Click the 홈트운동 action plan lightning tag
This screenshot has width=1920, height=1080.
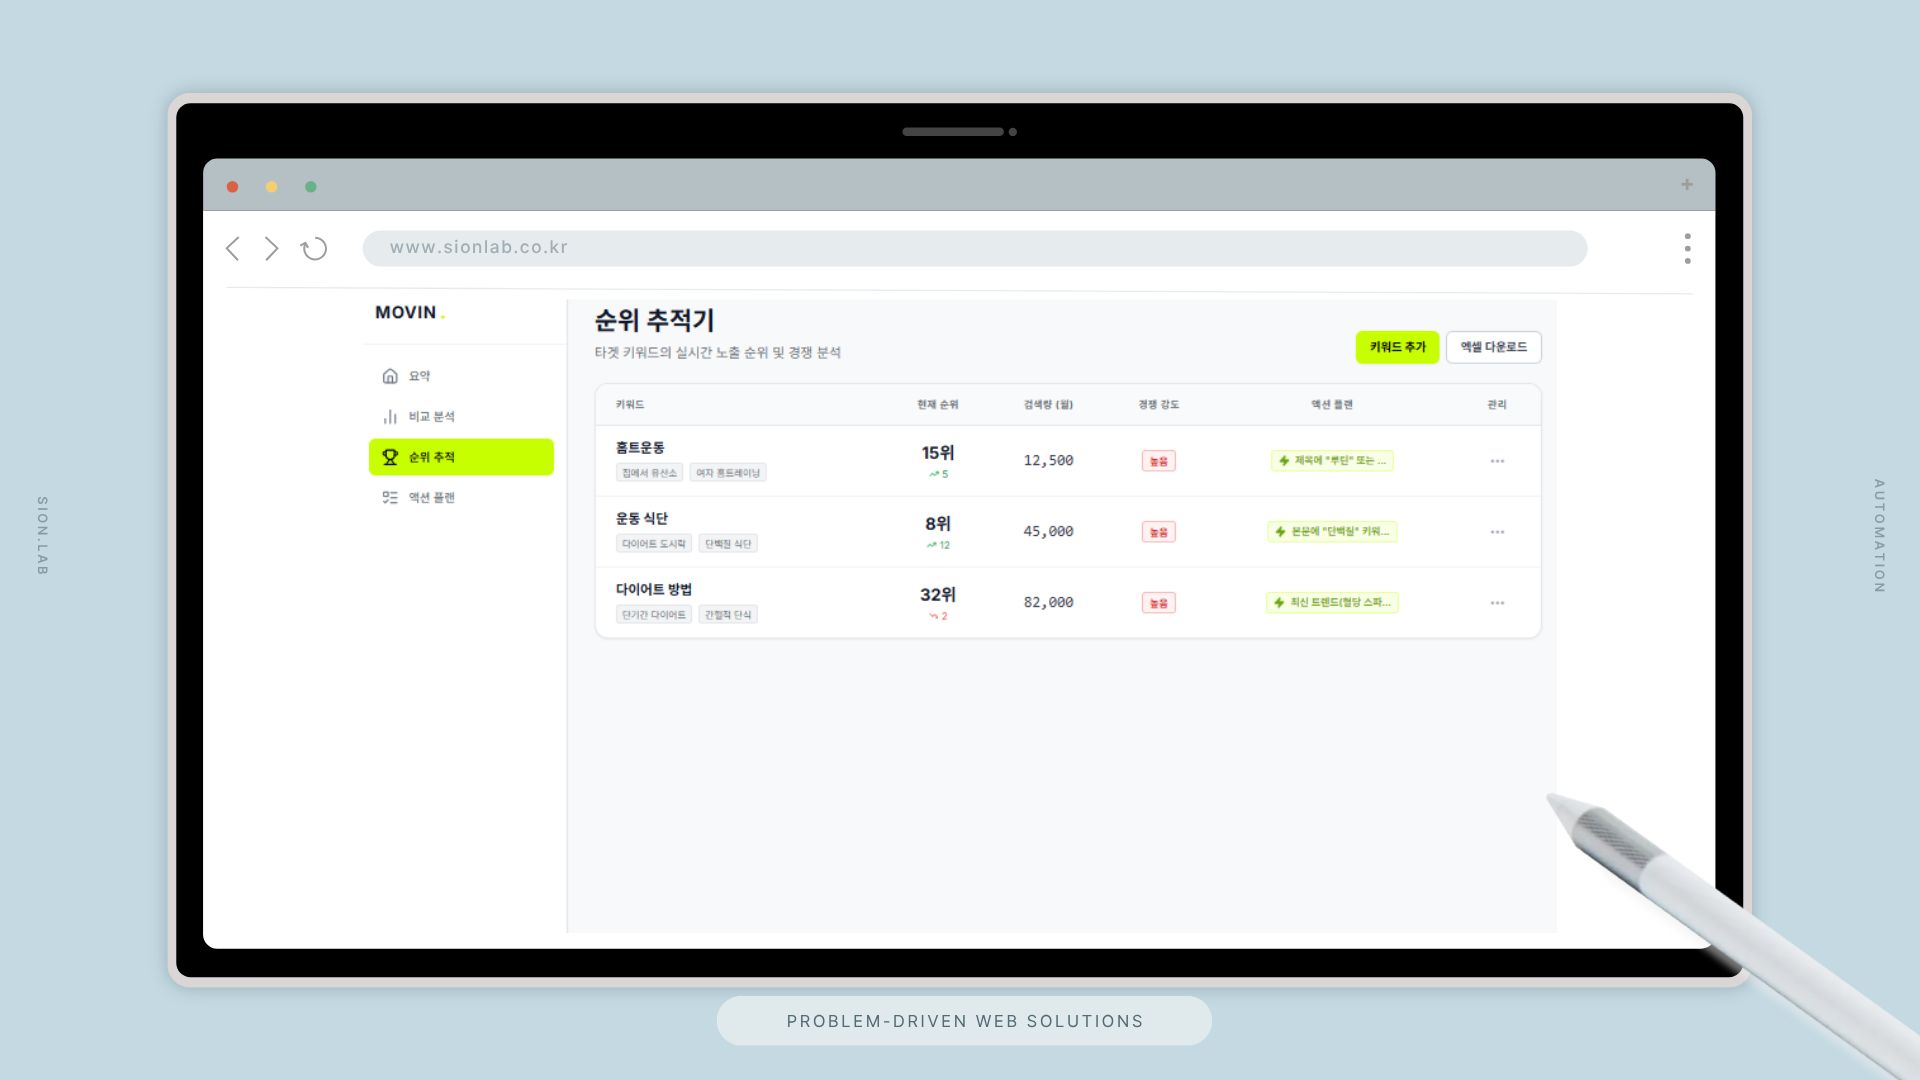(1332, 461)
